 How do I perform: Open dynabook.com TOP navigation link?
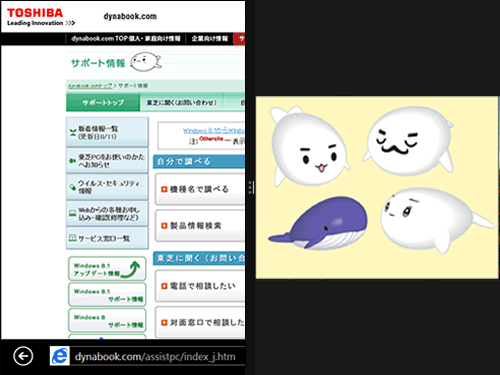coord(99,39)
